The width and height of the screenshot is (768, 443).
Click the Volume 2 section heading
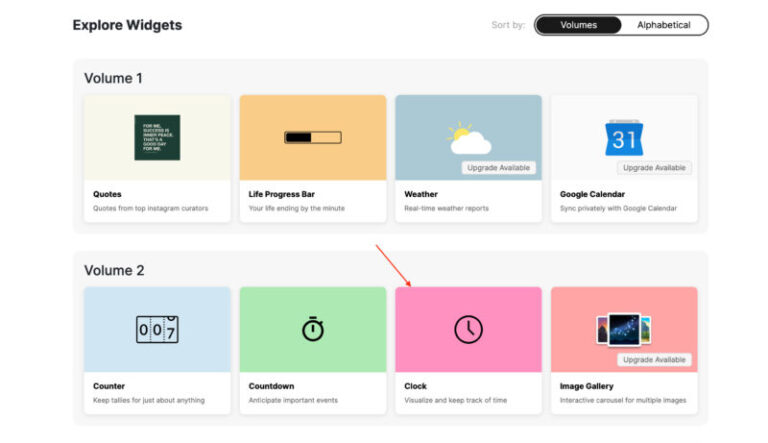pos(114,270)
